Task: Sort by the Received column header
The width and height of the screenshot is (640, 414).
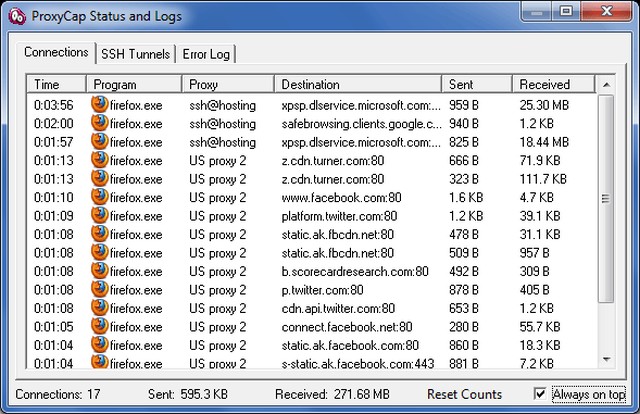Action: point(553,84)
